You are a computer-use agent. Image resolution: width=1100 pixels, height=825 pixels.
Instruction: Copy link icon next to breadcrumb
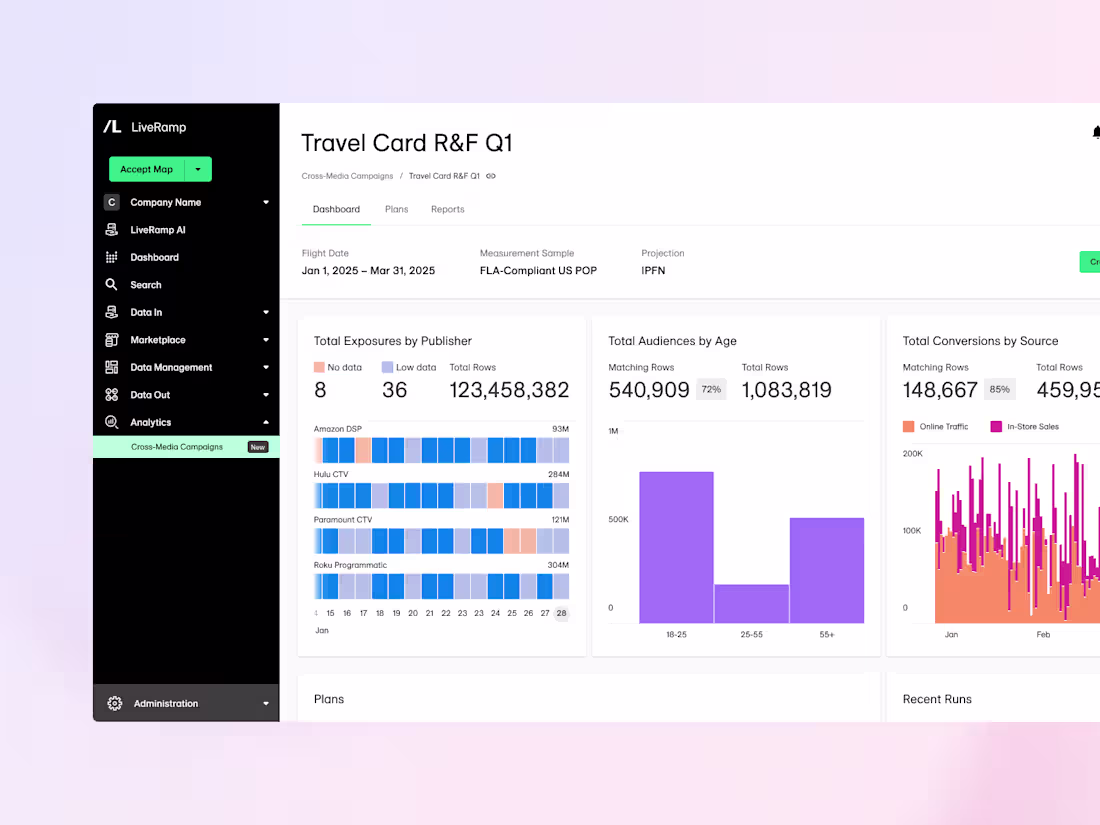[491, 176]
